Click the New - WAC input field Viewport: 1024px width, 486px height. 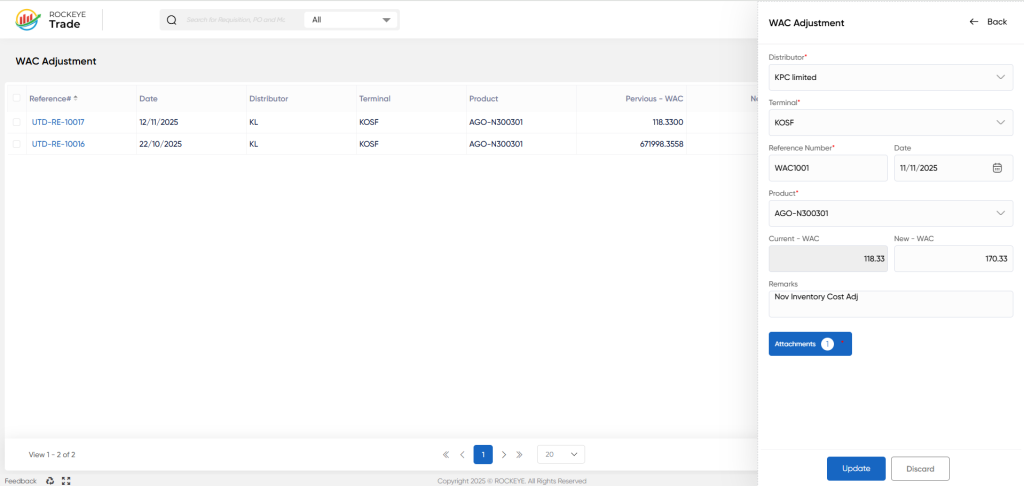[953, 259]
